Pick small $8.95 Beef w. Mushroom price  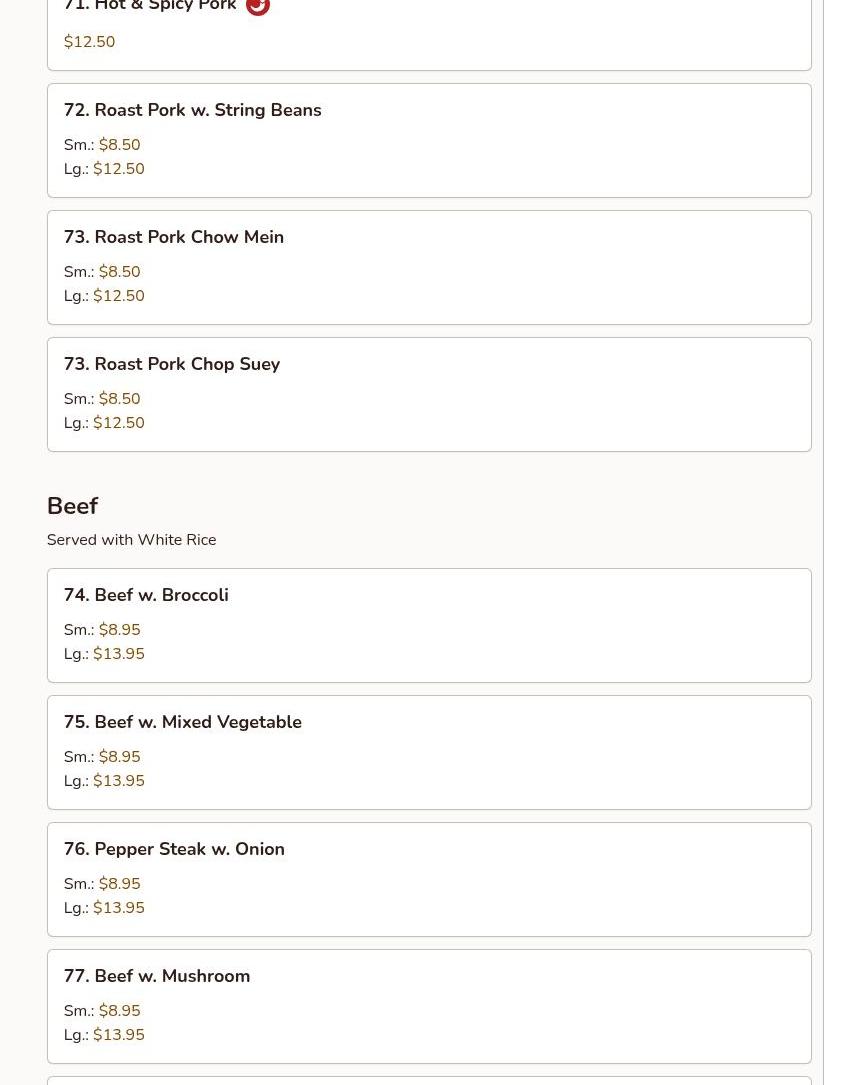point(119,1011)
